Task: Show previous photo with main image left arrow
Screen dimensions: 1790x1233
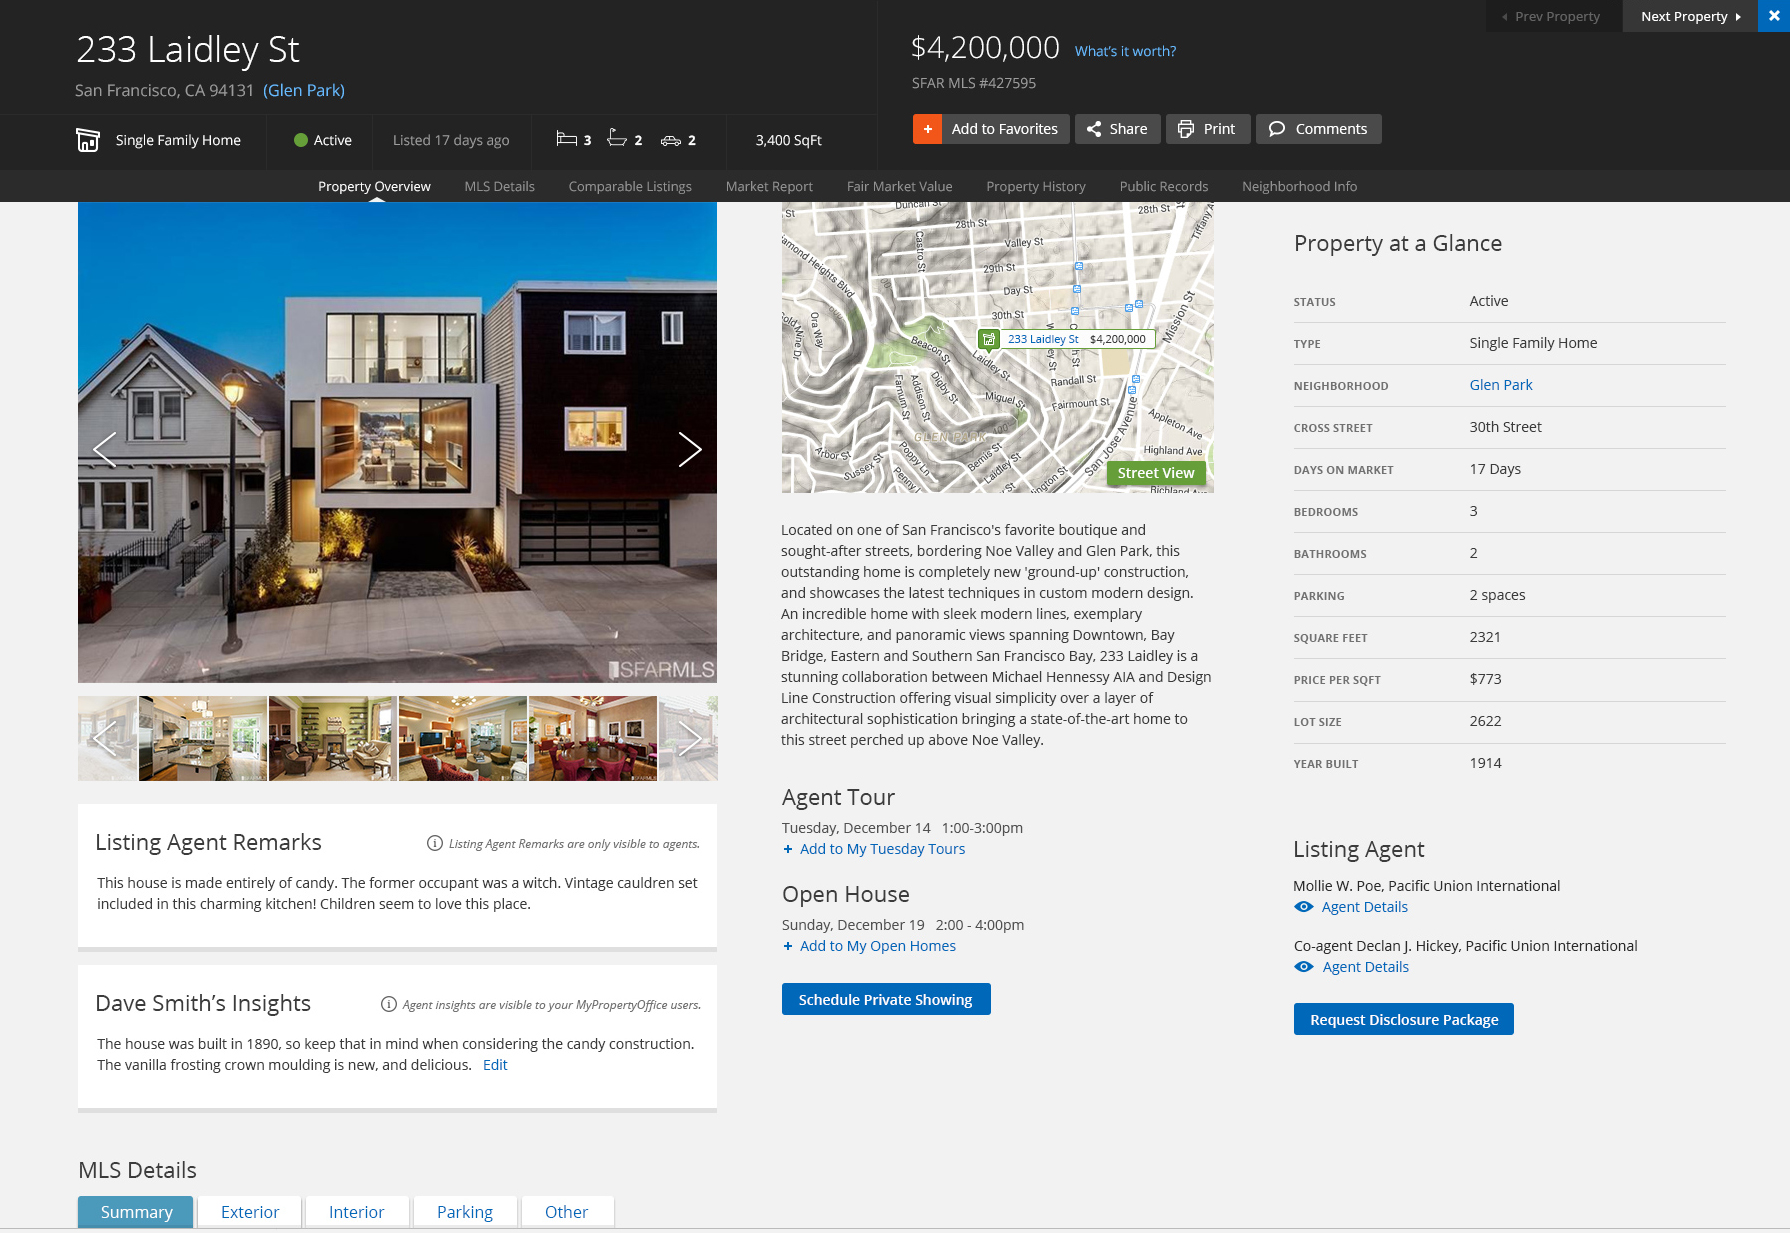Action: tap(105, 450)
